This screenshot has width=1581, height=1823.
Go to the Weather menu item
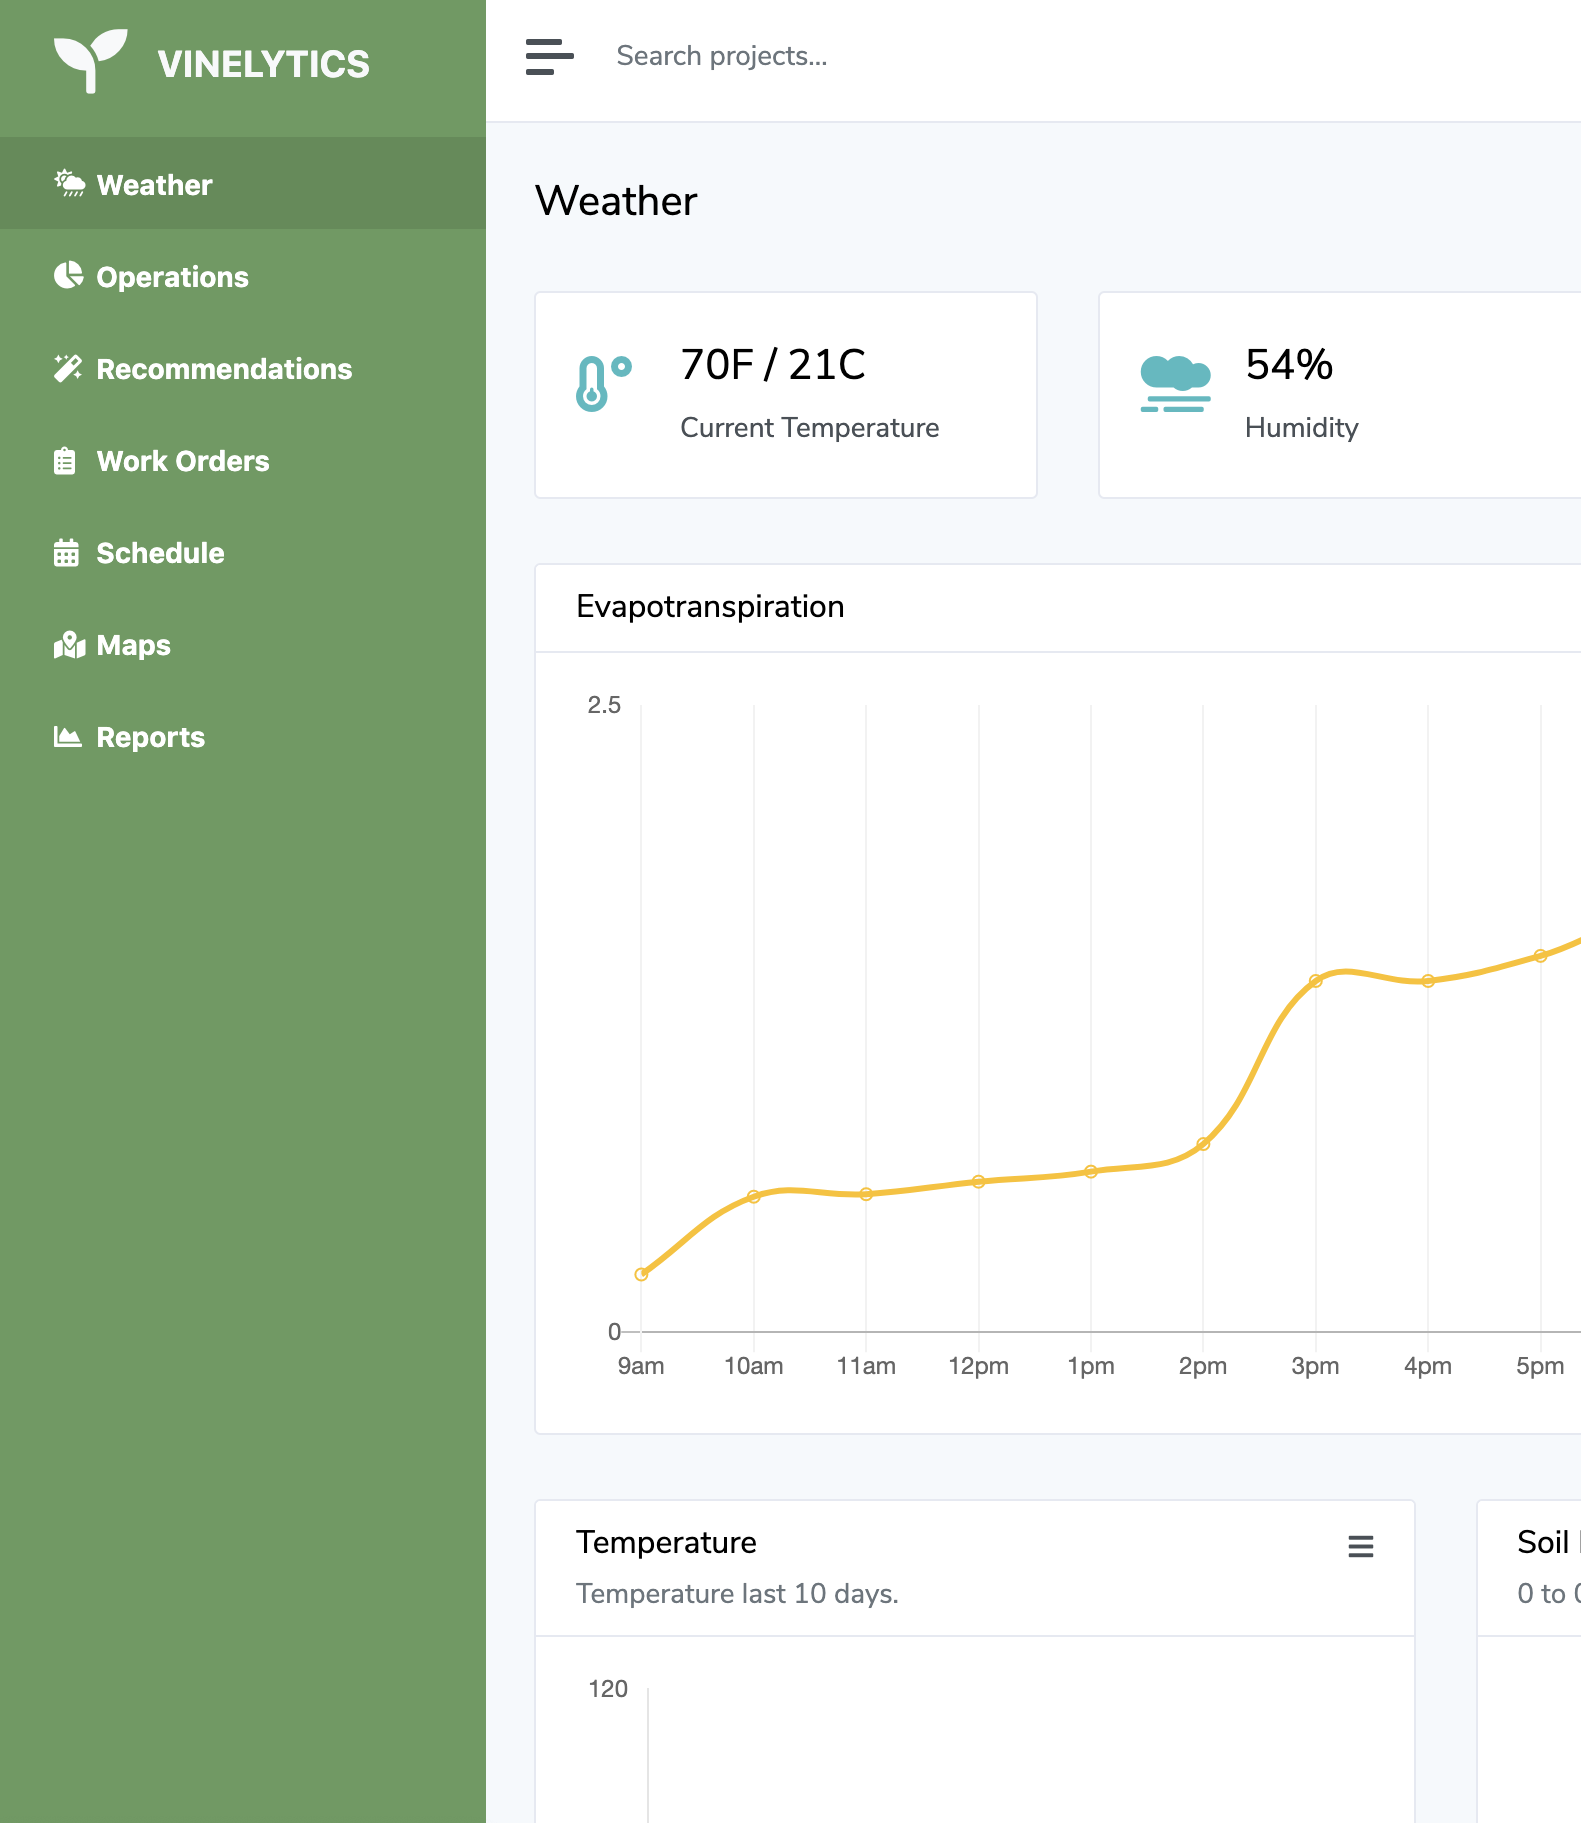point(243,184)
